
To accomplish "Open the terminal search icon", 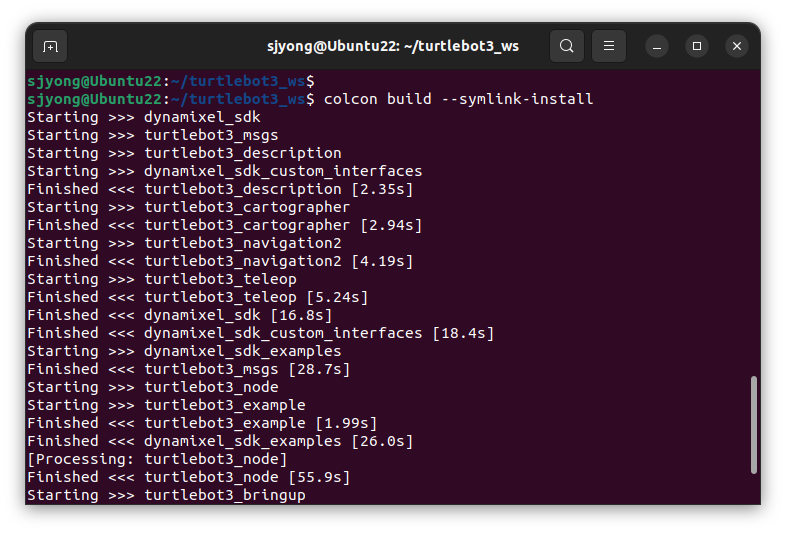I will (x=566, y=46).
